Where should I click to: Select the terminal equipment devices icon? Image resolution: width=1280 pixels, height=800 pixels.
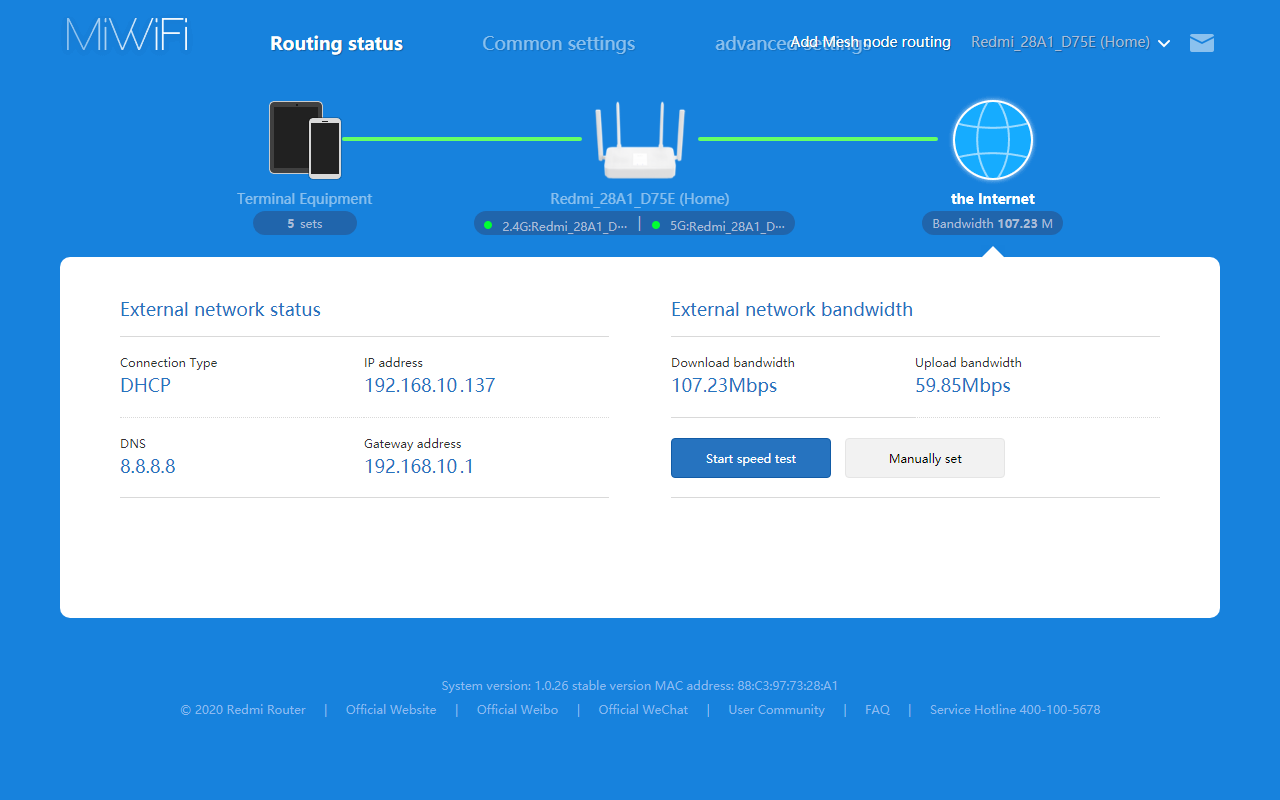tap(305, 139)
